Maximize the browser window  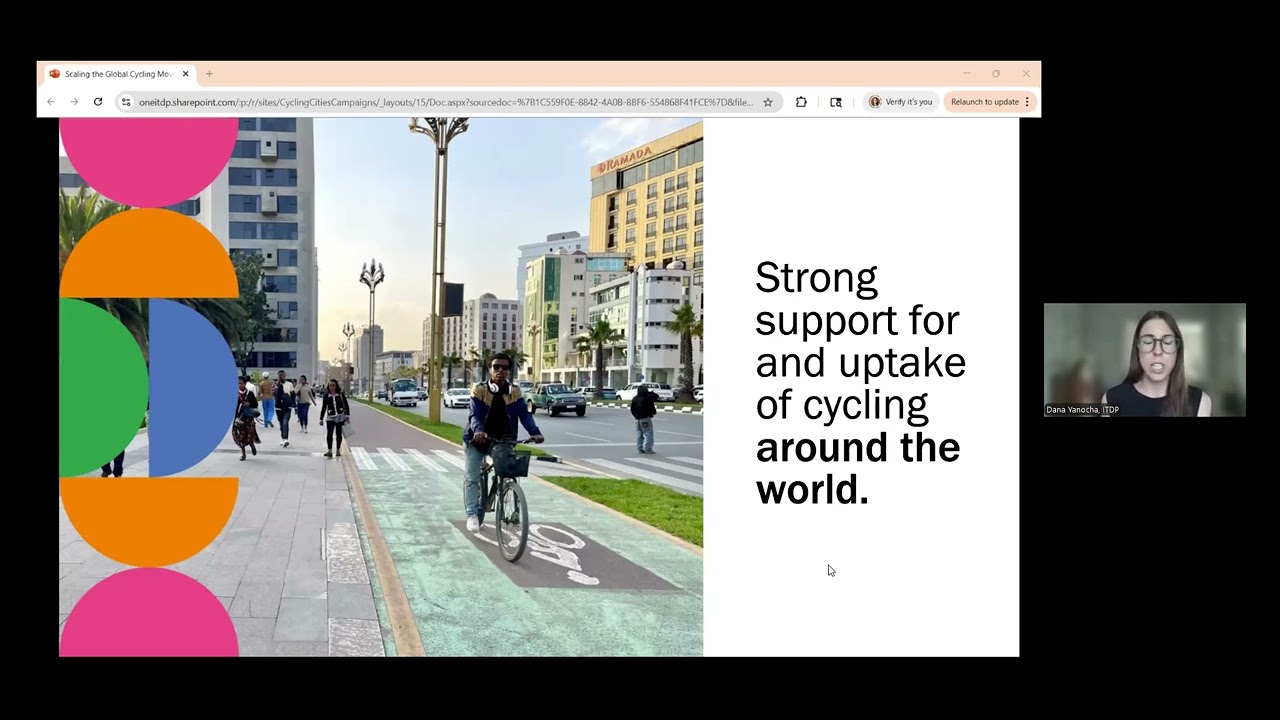point(996,74)
